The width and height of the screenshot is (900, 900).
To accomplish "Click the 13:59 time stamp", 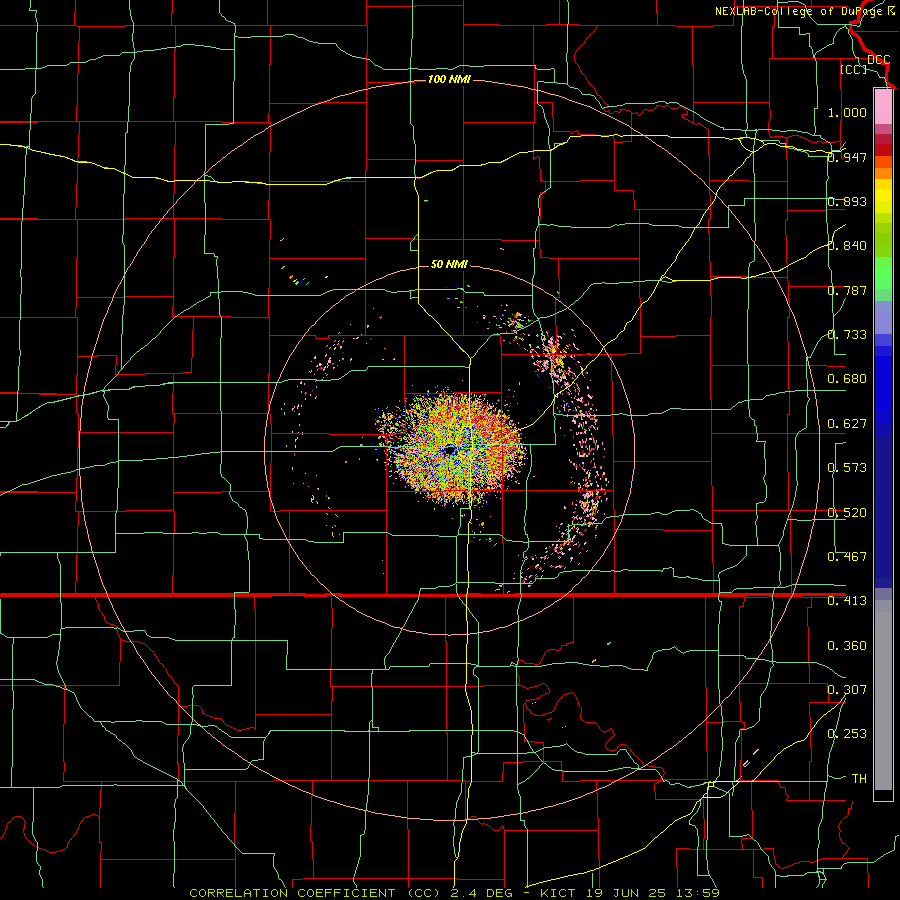I will coord(698,893).
